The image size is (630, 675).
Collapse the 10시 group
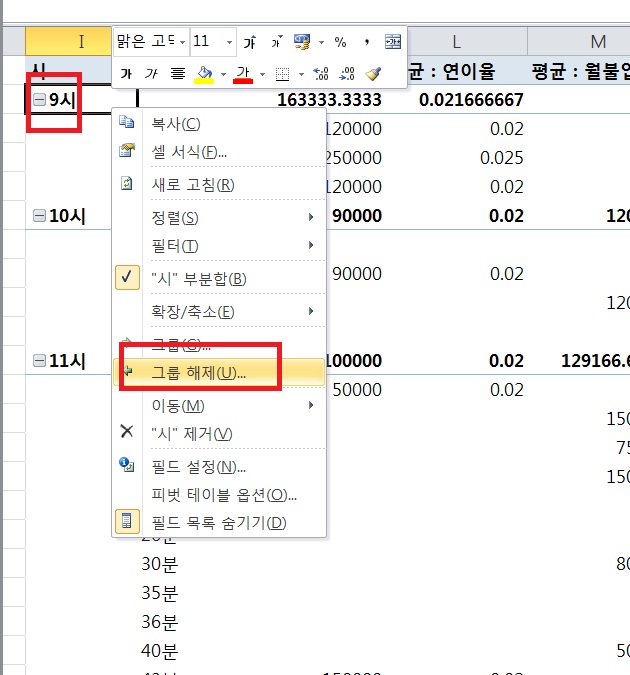coord(38,217)
